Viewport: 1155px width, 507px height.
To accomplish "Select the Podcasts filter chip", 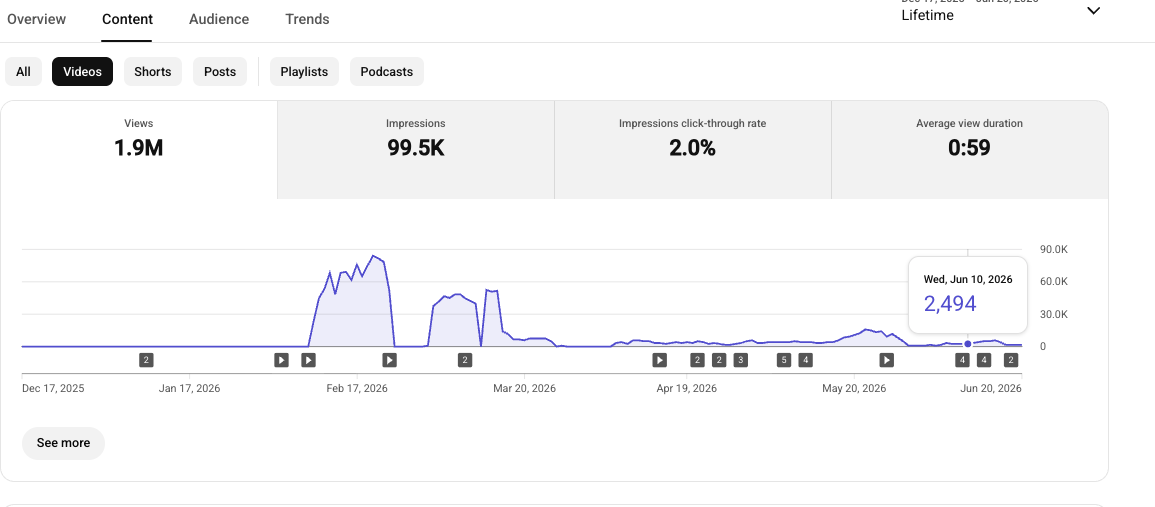I will tap(387, 71).
